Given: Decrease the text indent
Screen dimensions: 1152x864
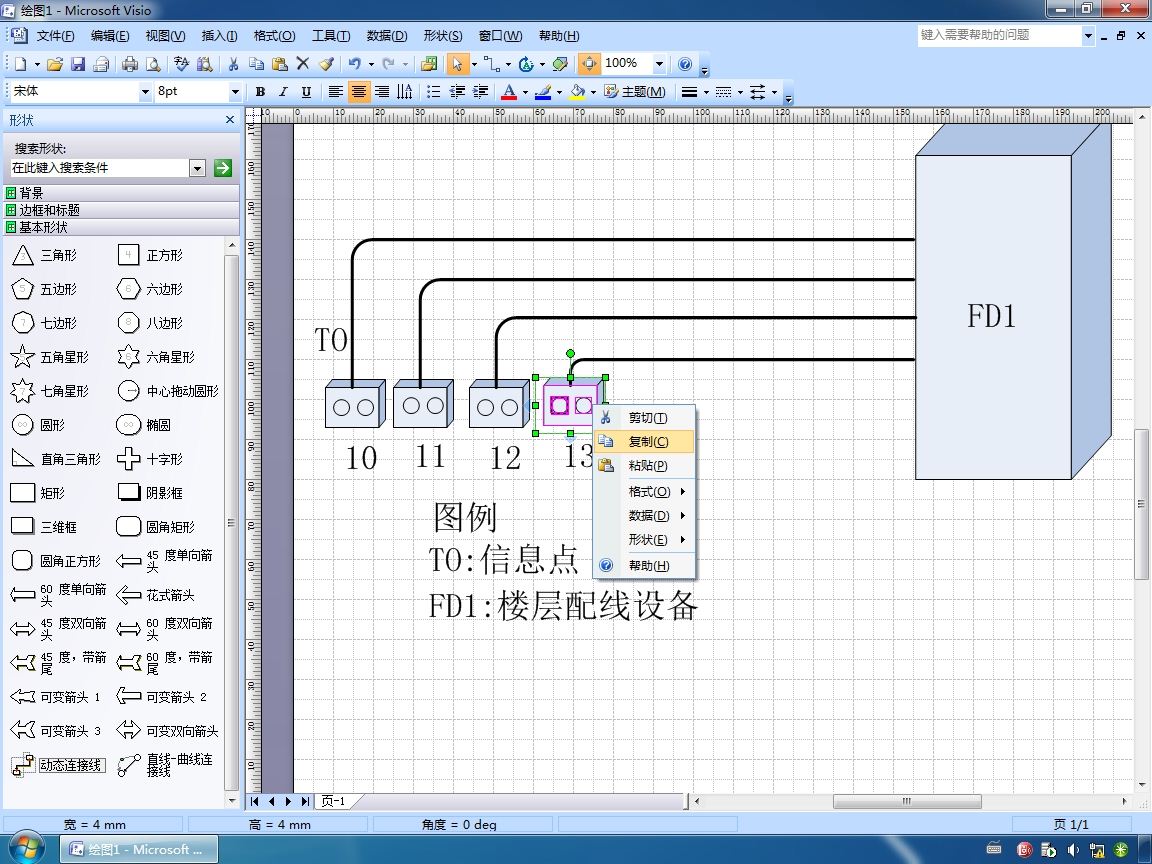Looking at the screenshot, I should coord(457,92).
